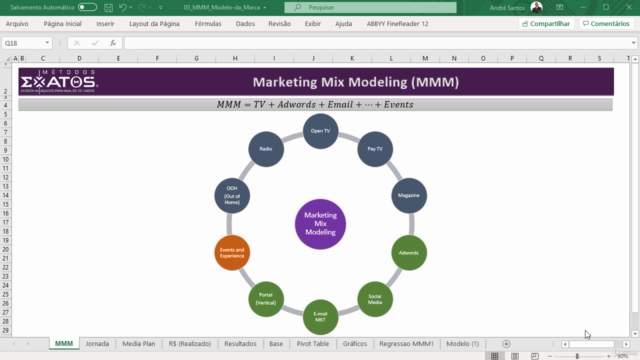Switch to R$ (Realizado) sheet tab
Image resolution: width=640 pixels, height=360 pixels.
190,344
